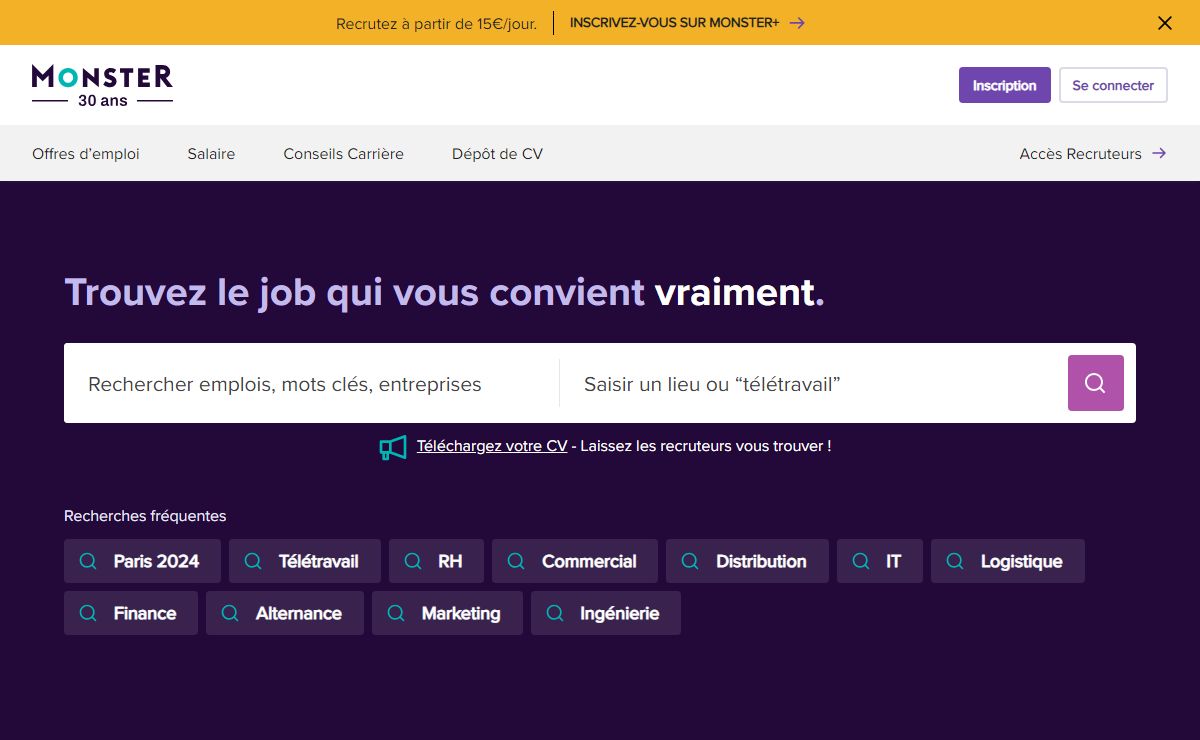Click the megaphone icon beside Téléchargez votre CV
The height and width of the screenshot is (740, 1200).
pos(393,447)
